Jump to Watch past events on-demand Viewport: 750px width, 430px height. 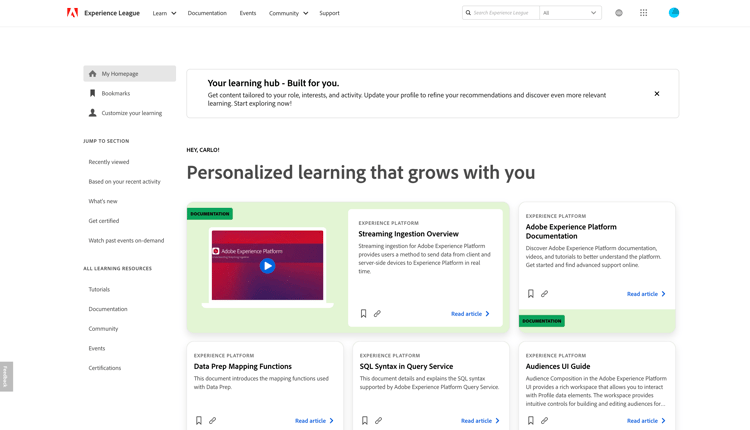click(126, 241)
